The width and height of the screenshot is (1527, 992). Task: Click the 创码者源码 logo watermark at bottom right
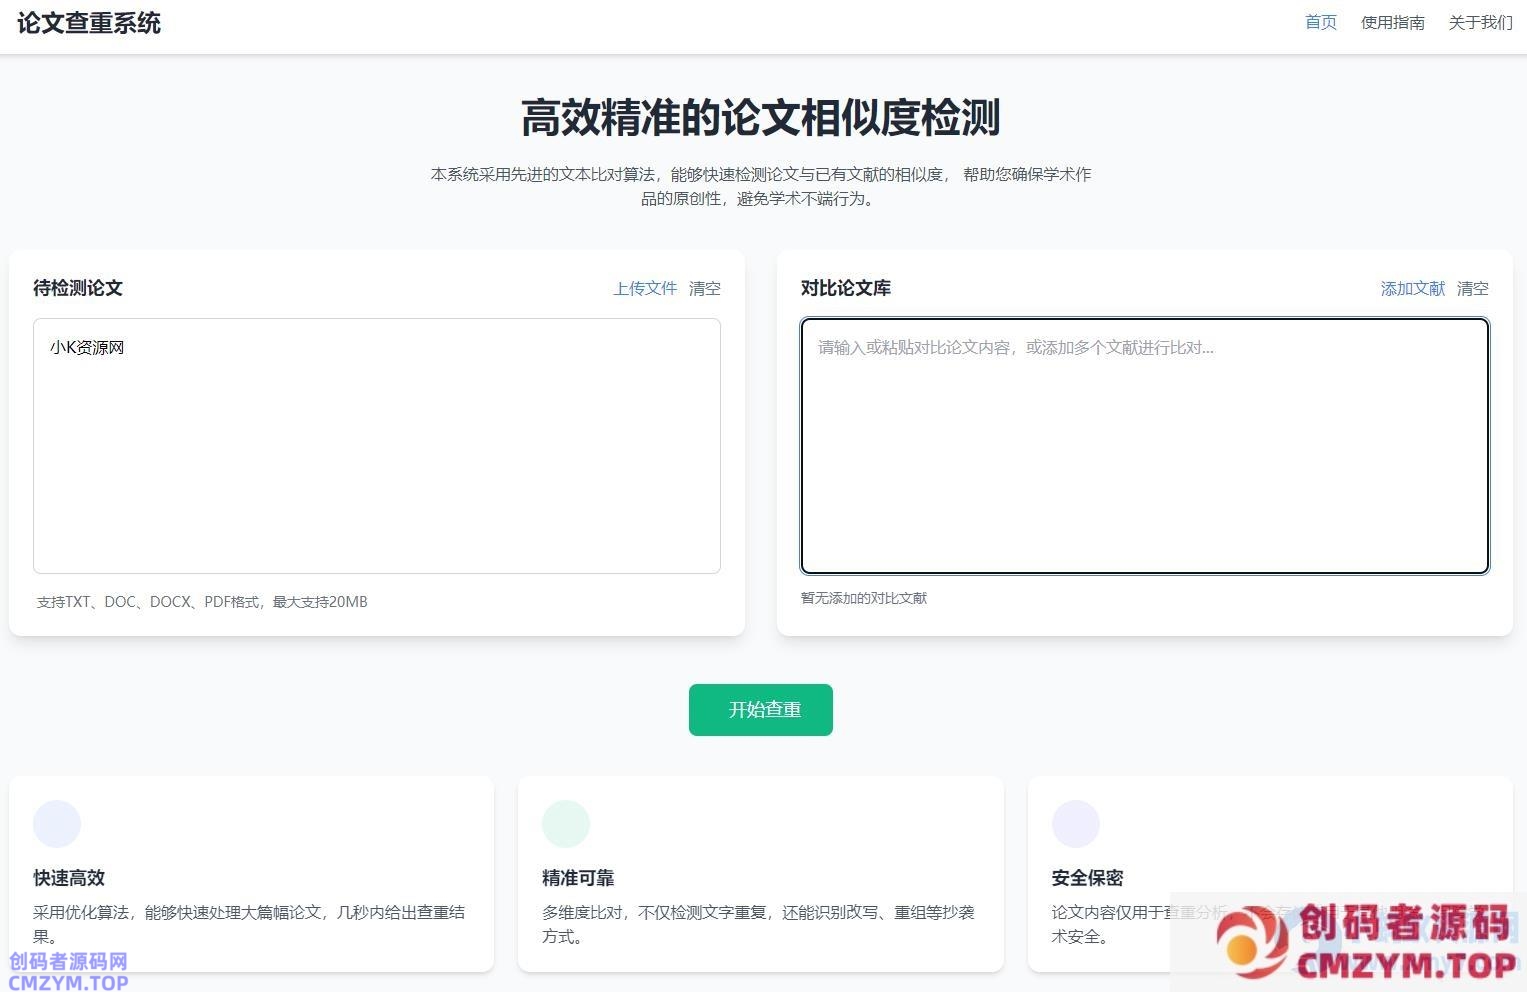1366,942
